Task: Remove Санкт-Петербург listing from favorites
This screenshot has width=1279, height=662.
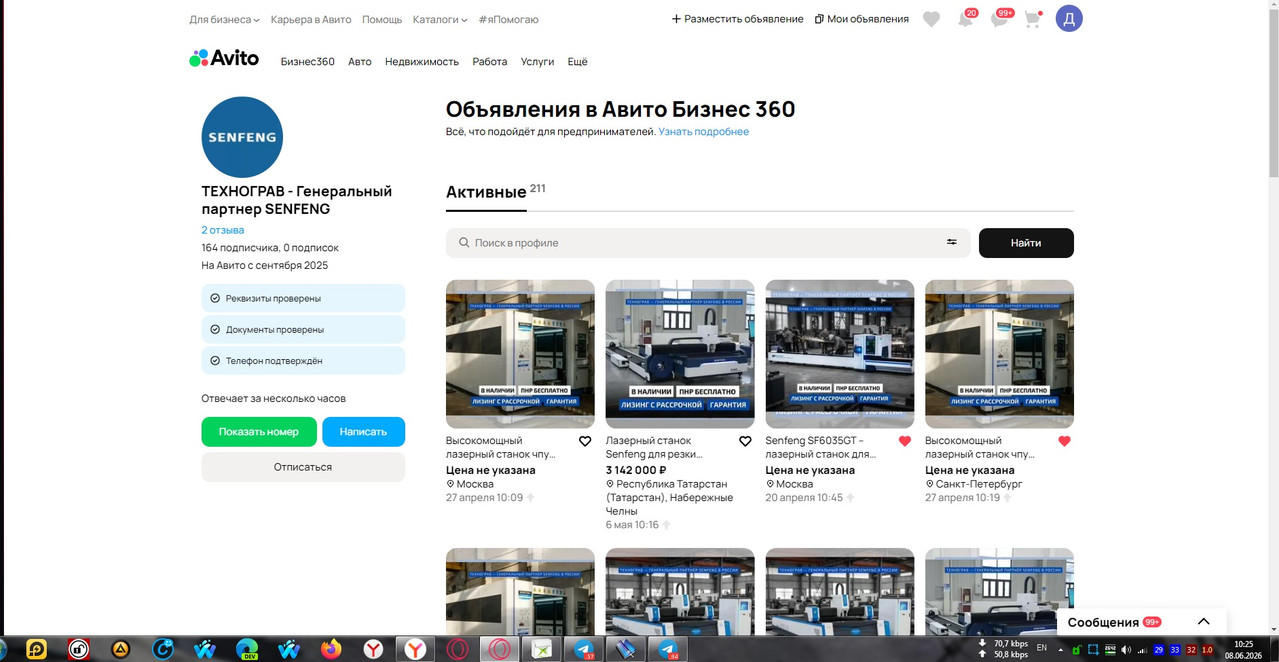Action: (1064, 441)
